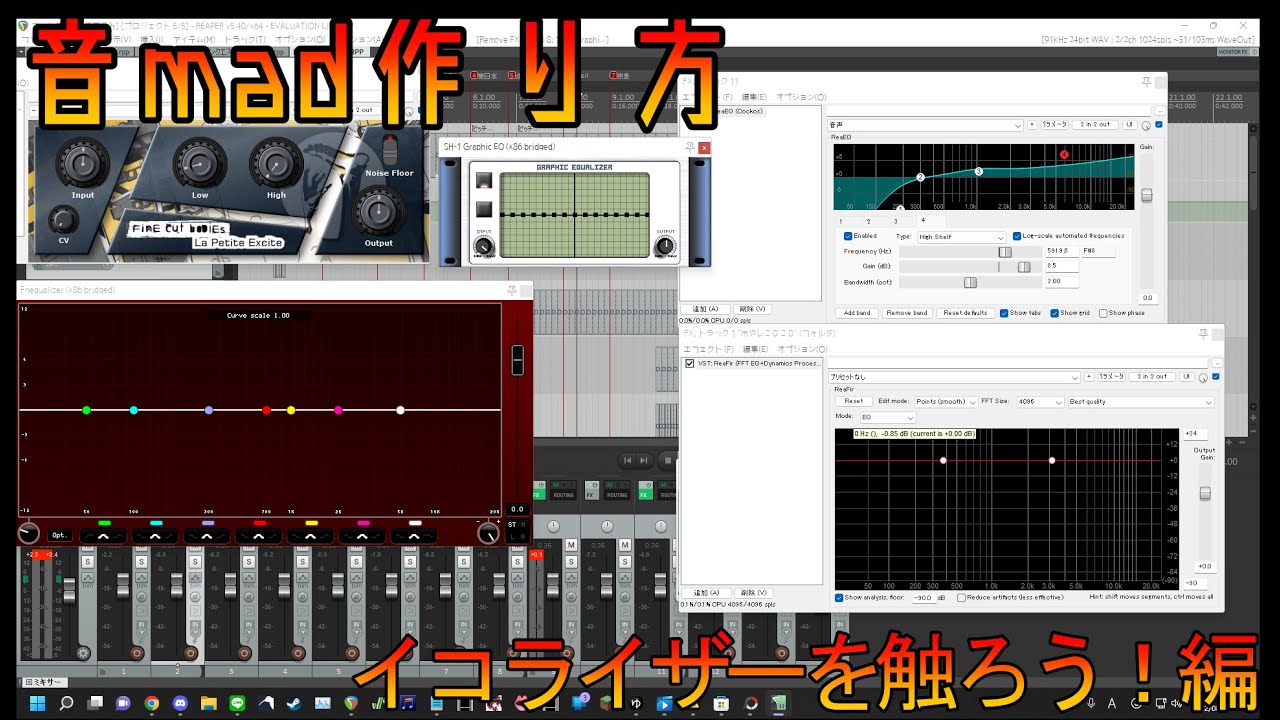Screen dimensions: 1280x720
Task: Toggle Show analysis floor checkbox in ReaFir
Action: (x=839, y=597)
